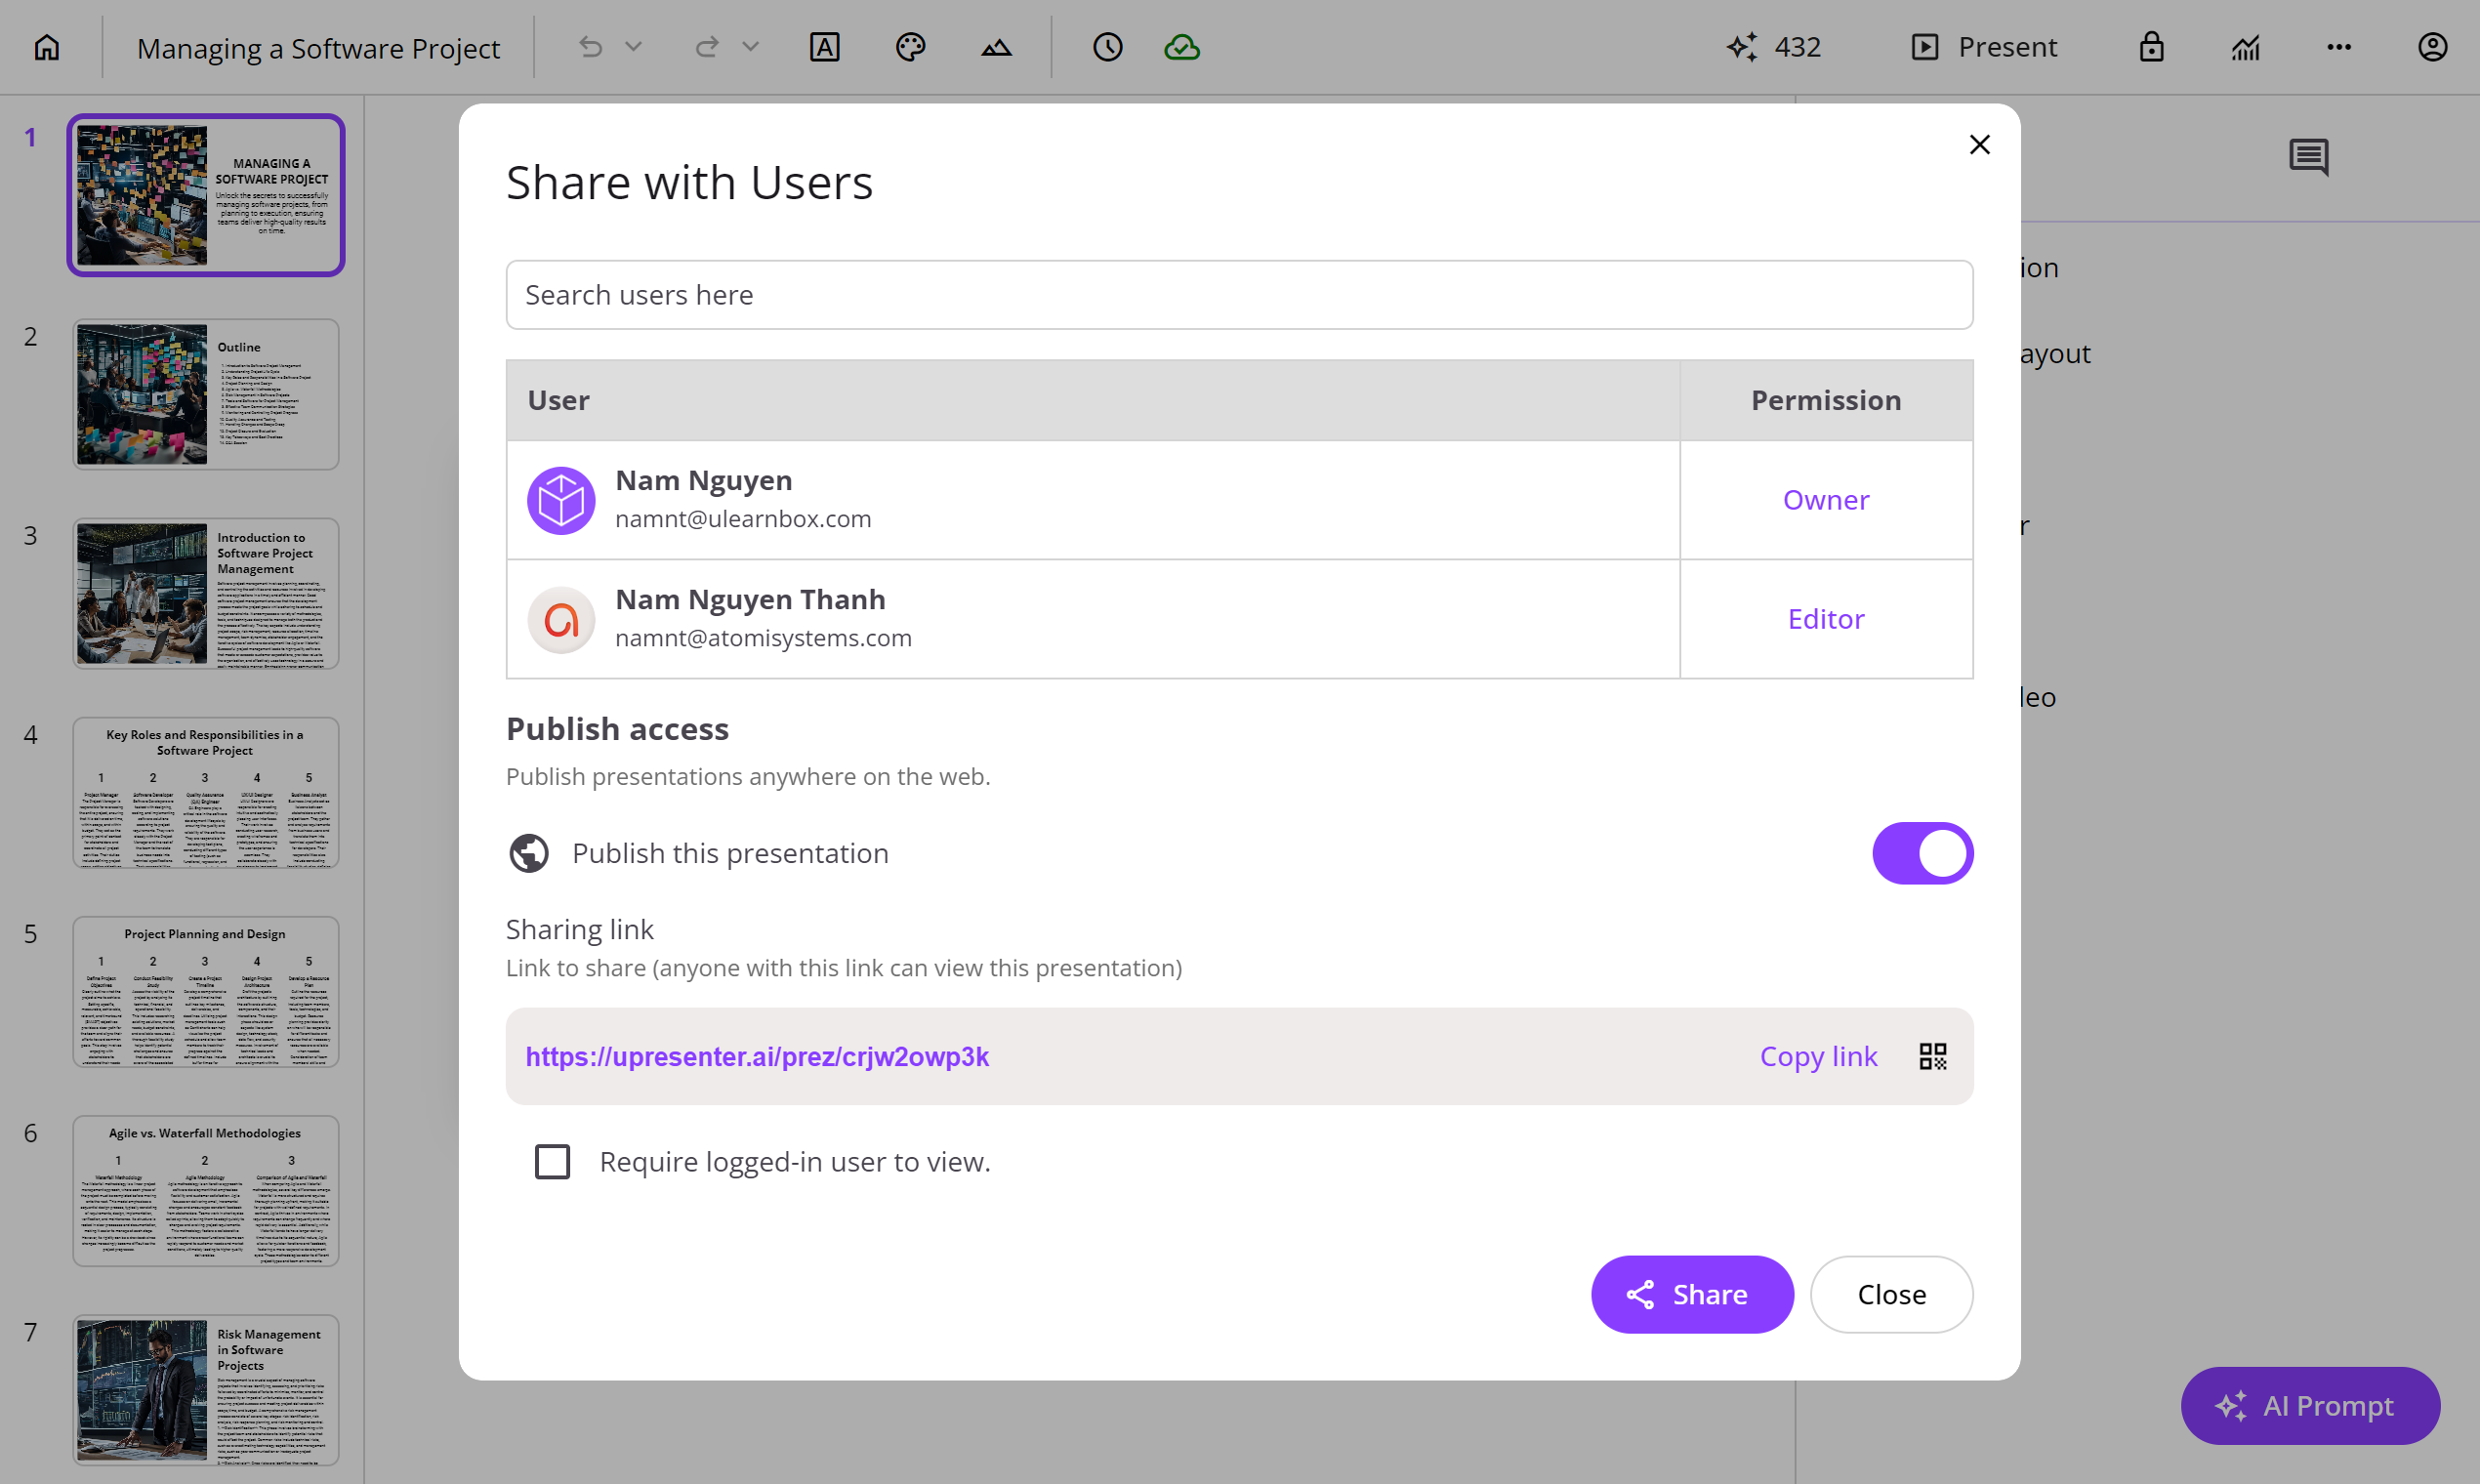
Task: Open the comments panel
Action: 2310,156
